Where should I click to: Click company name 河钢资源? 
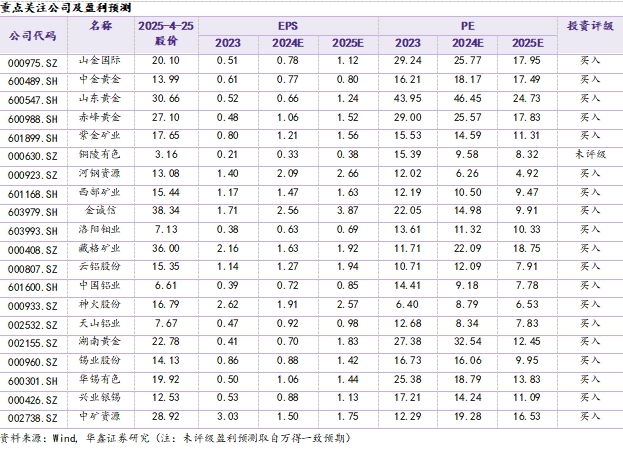(100, 173)
